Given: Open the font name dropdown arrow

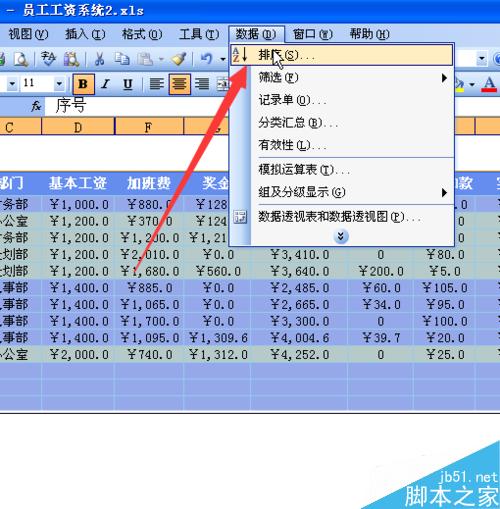Looking at the screenshot, I should pyautogui.click(x=12, y=83).
